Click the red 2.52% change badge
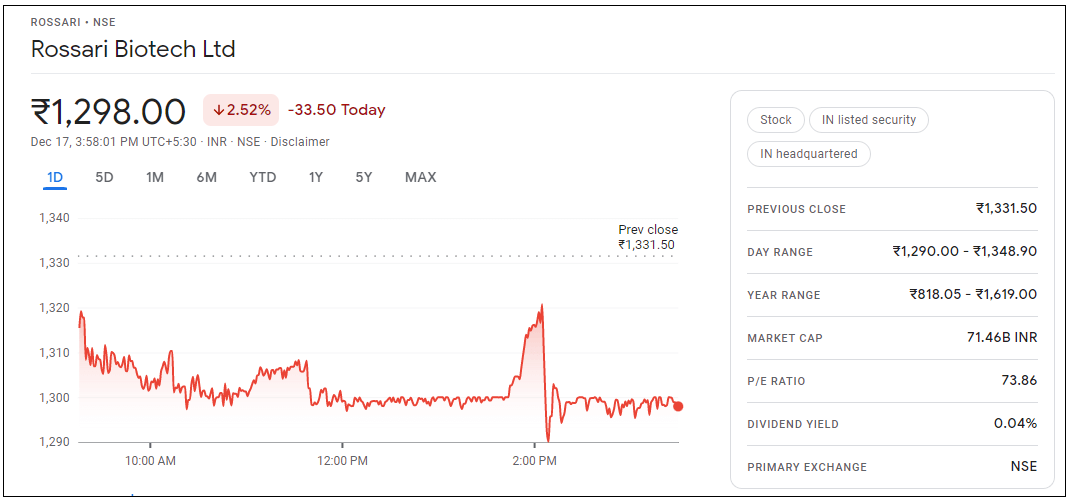Image resolution: width=1070 pixels, height=501 pixels. click(241, 110)
